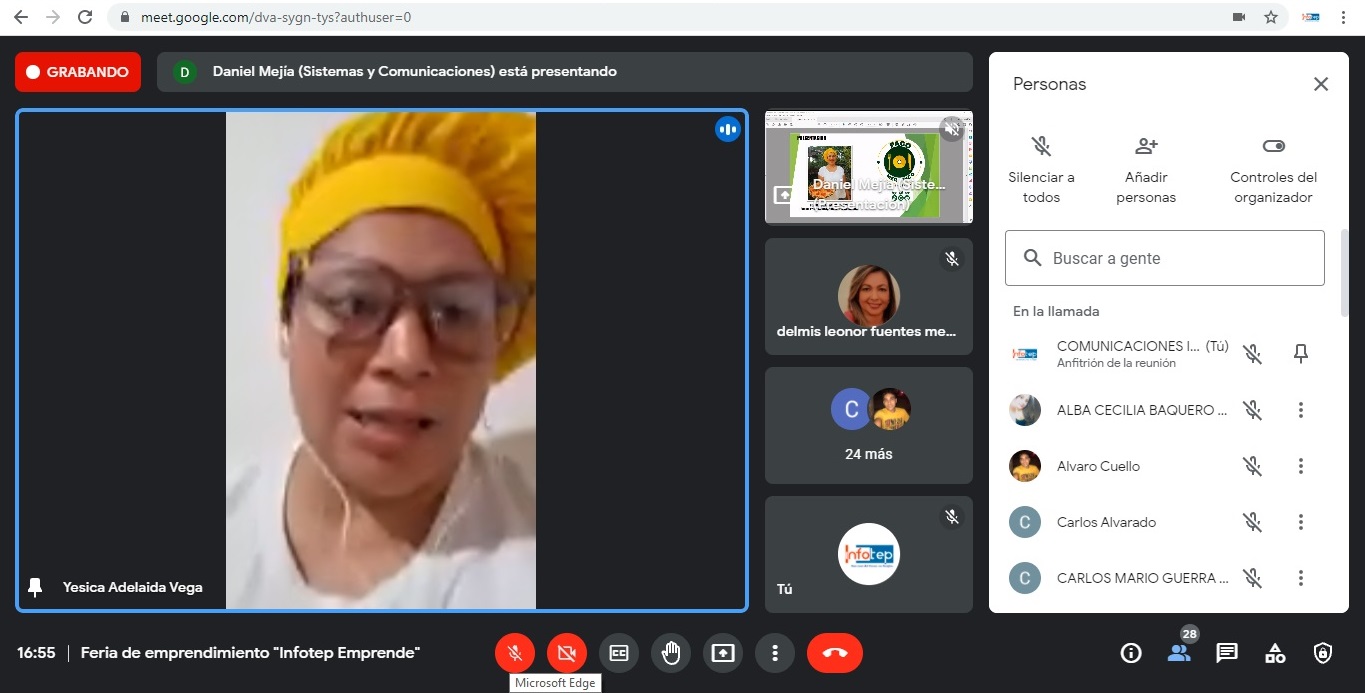Viewport: 1365px width, 693px height.
Task: Open Controles del organizador
Action: 1273,147
